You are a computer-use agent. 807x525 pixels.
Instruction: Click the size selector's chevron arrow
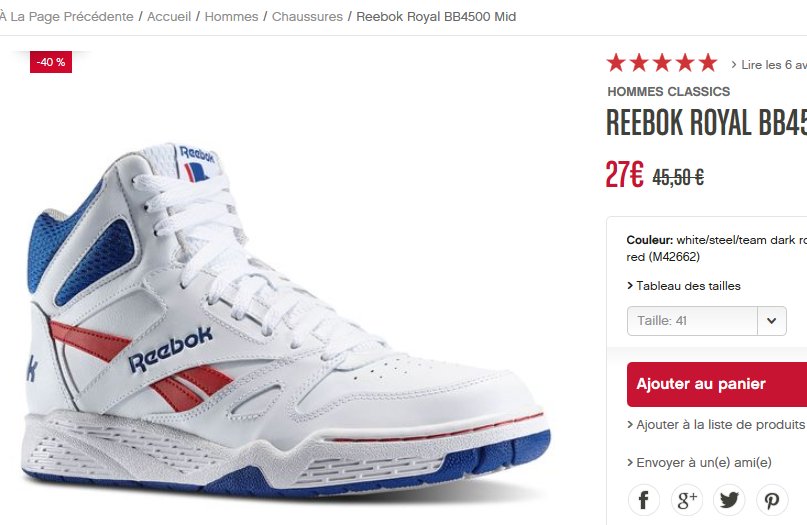tap(771, 321)
